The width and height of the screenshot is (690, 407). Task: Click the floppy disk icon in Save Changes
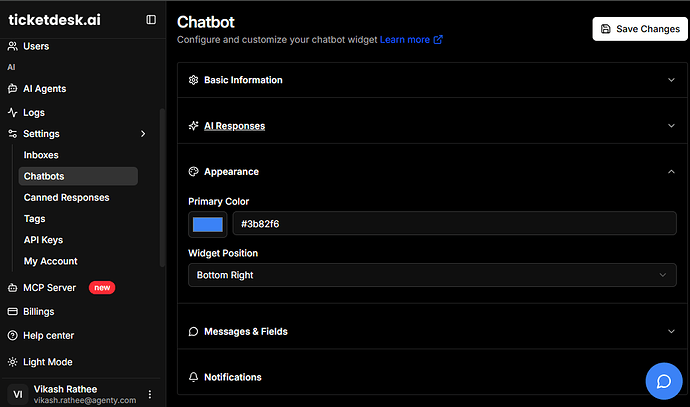click(x=606, y=29)
